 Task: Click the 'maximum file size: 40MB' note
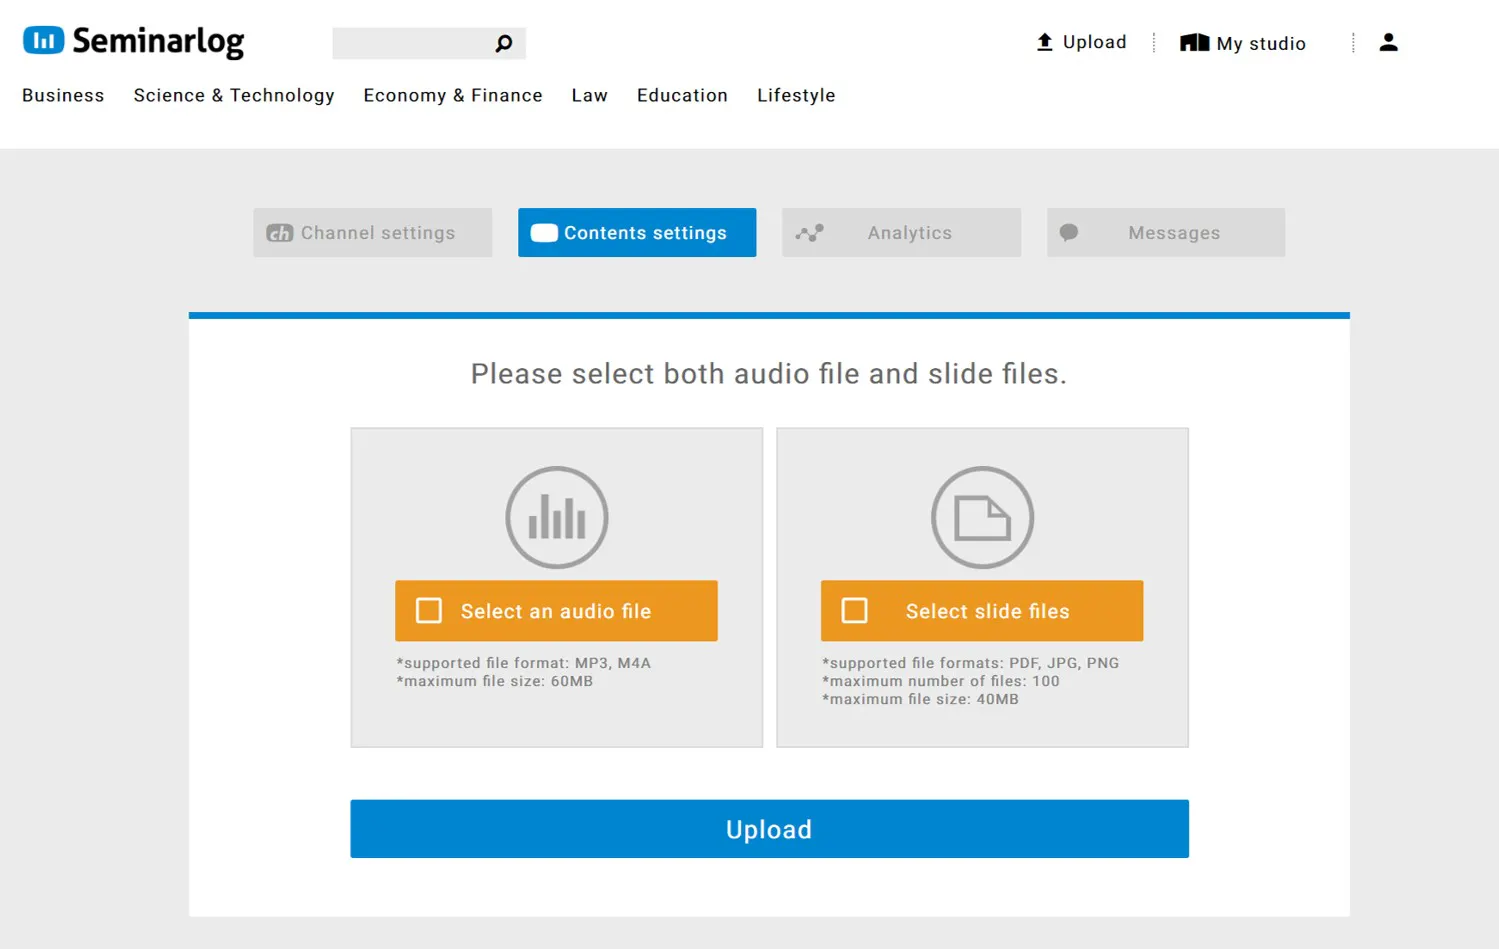[920, 699]
